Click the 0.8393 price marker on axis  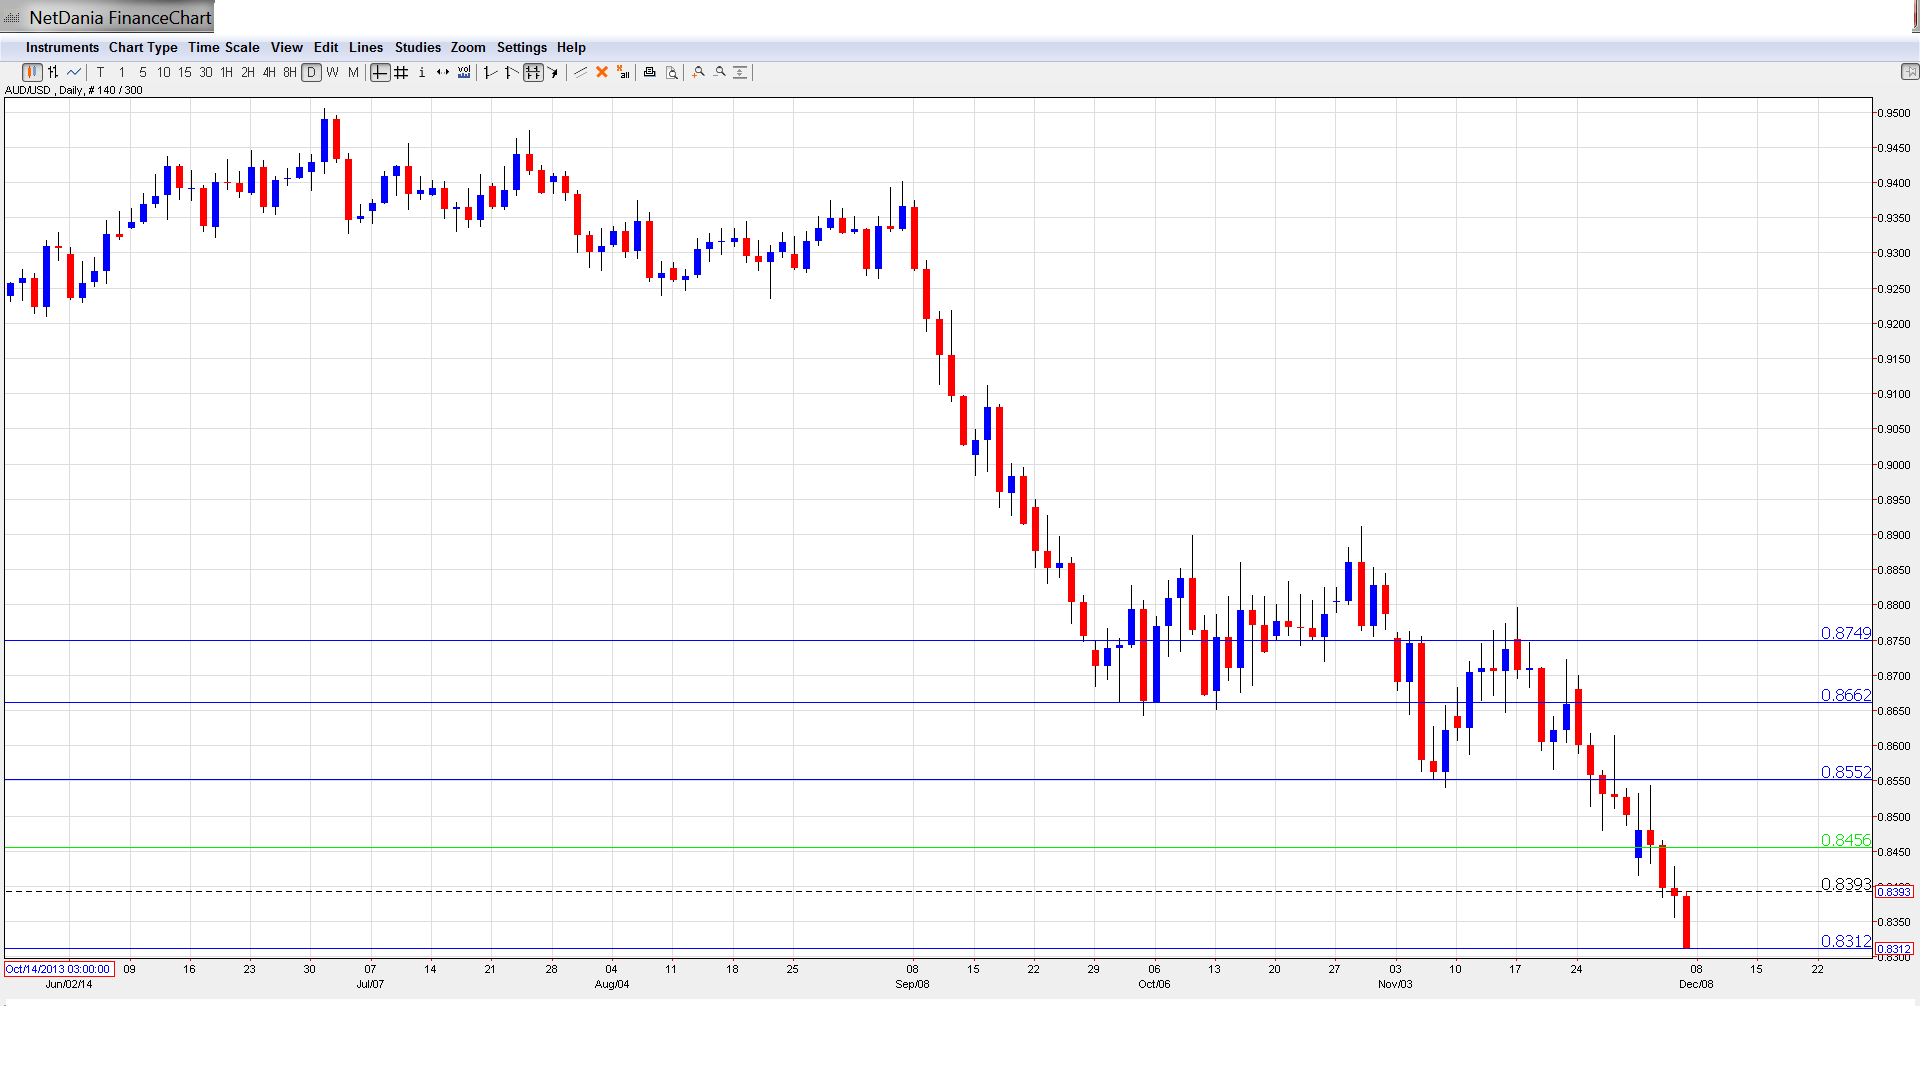pyautogui.click(x=1893, y=891)
